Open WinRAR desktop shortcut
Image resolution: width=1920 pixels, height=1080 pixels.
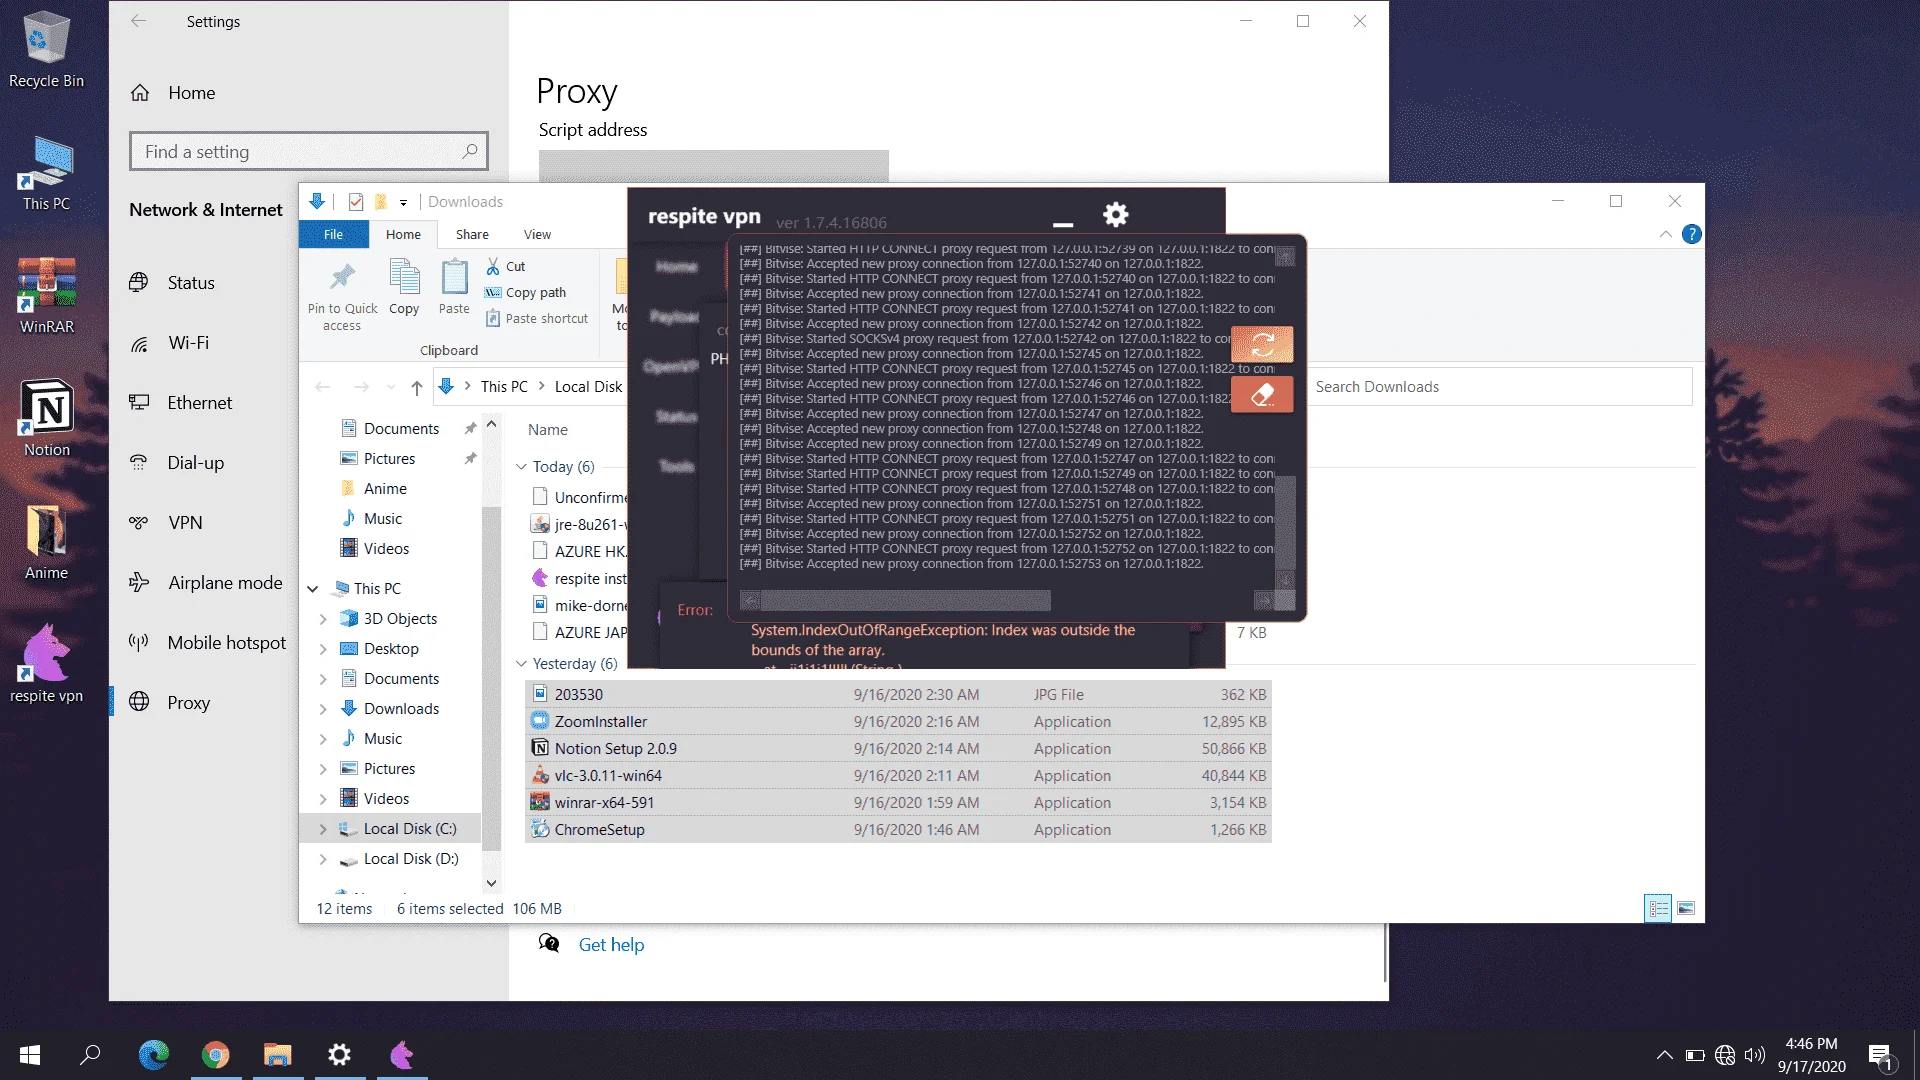coord(46,296)
